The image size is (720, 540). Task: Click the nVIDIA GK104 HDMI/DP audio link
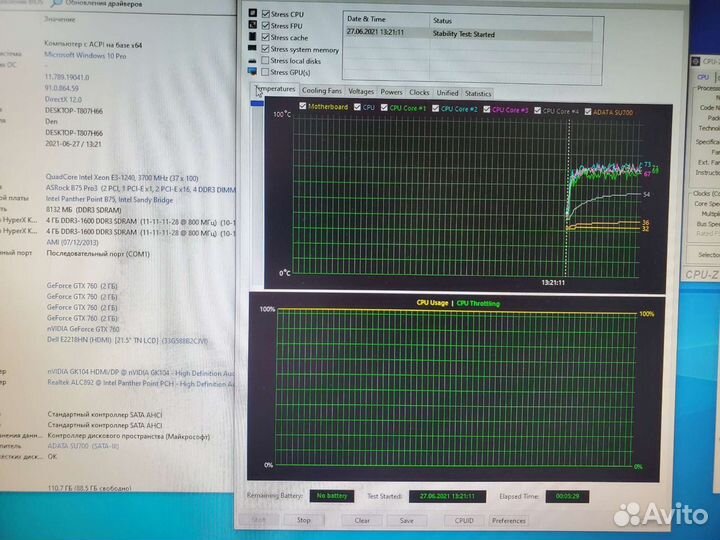(x=141, y=372)
